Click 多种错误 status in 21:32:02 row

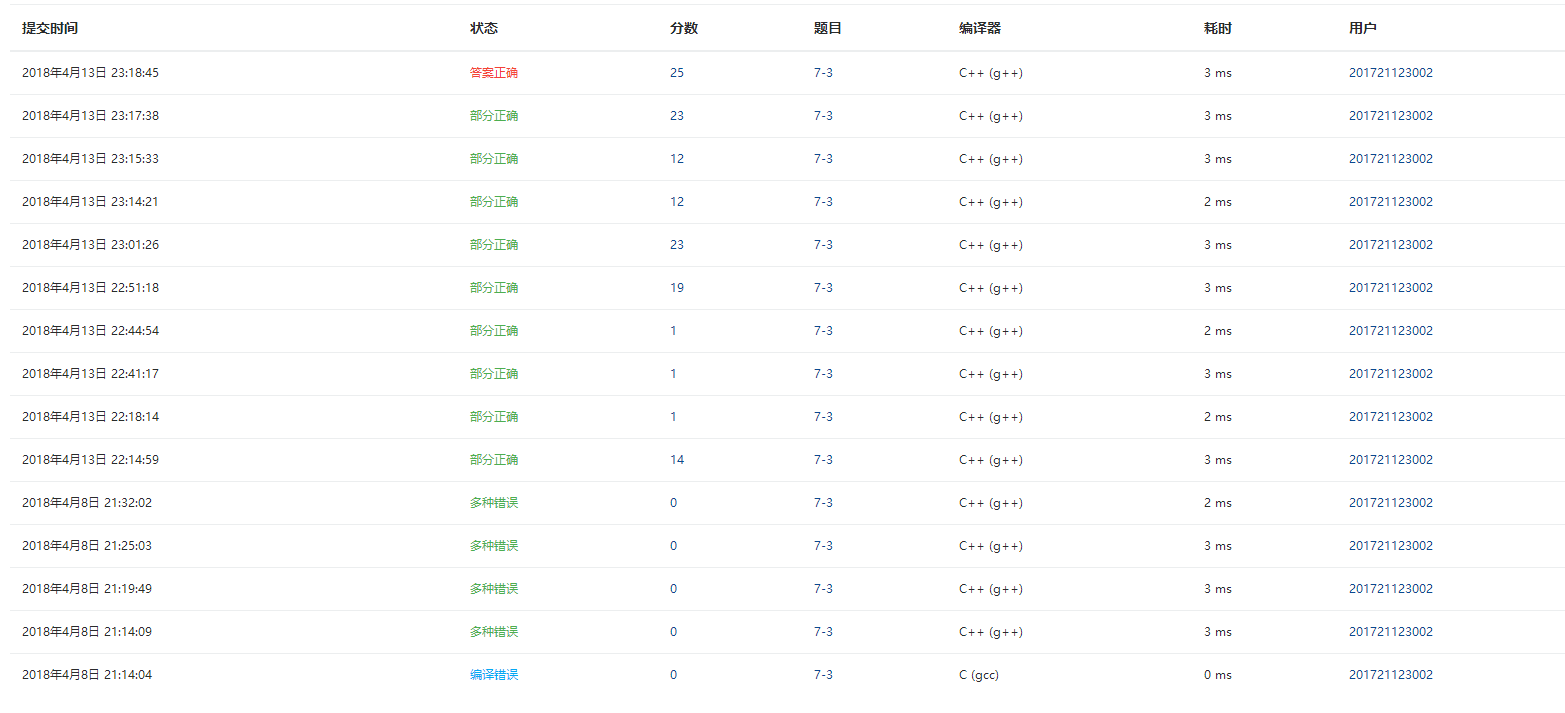point(494,503)
